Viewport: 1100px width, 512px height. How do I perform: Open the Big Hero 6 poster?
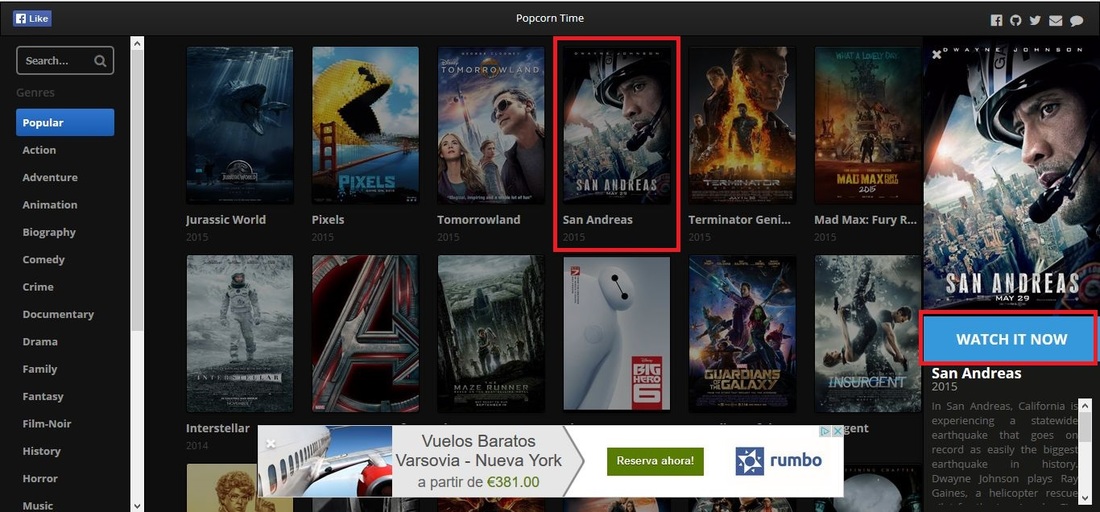617,333
